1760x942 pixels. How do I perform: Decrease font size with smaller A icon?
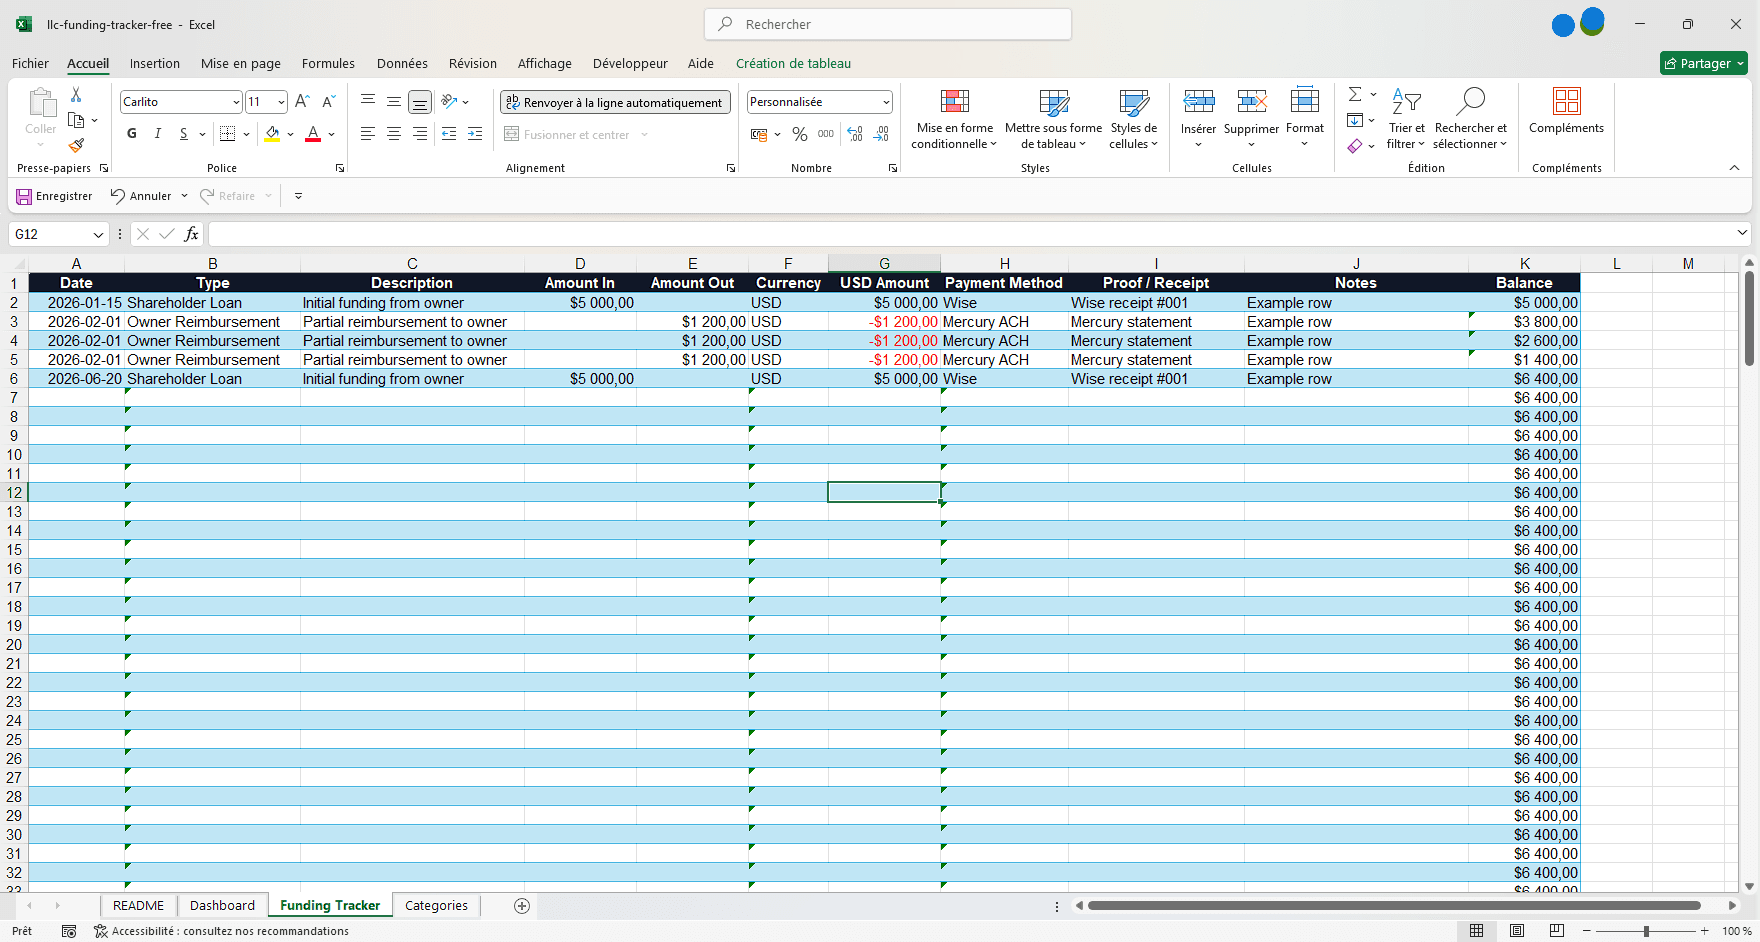pos(328,102)
